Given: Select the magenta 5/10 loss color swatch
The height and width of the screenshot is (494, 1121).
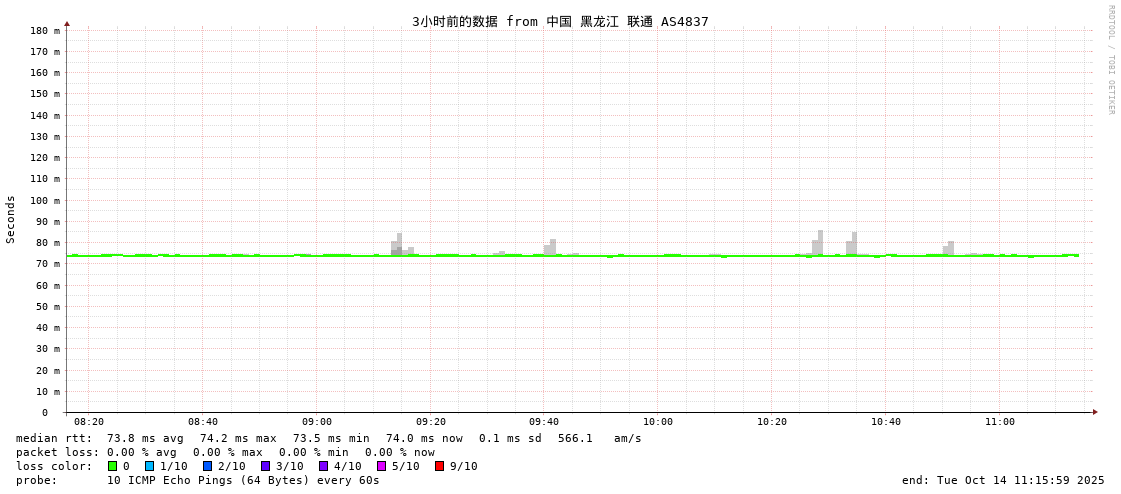Looking at the screenshot, I should pyautogui.click(x=381, y=466).
